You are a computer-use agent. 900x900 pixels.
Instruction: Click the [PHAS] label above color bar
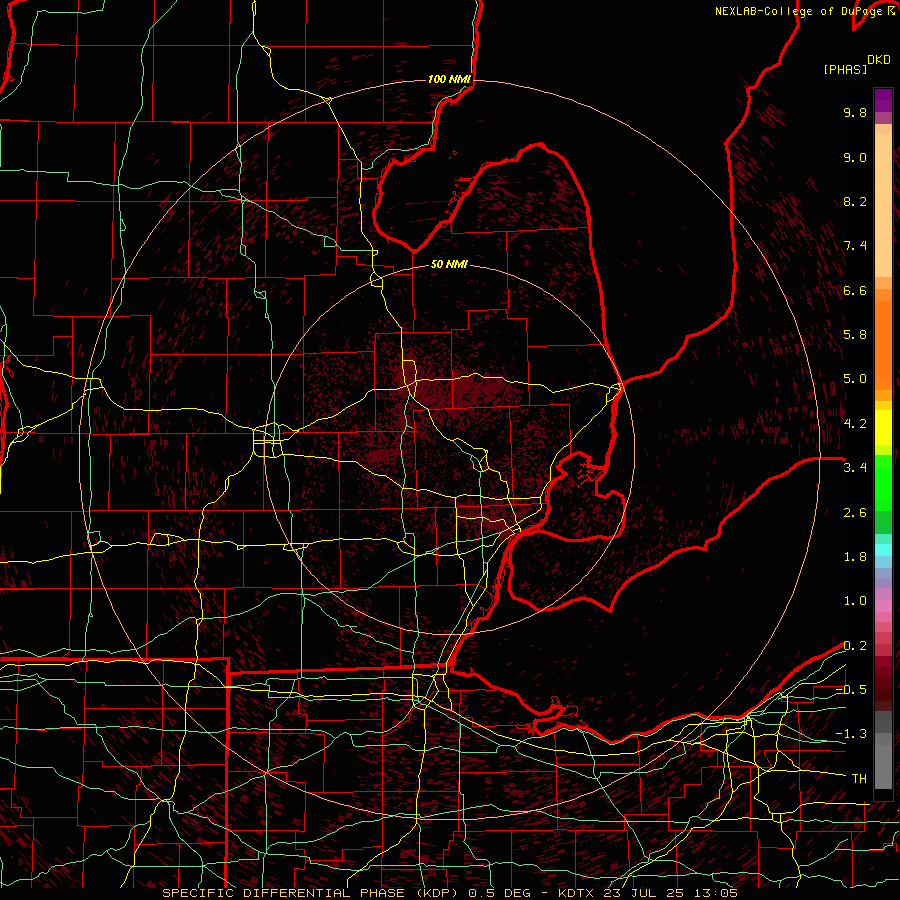click(845, 69)
